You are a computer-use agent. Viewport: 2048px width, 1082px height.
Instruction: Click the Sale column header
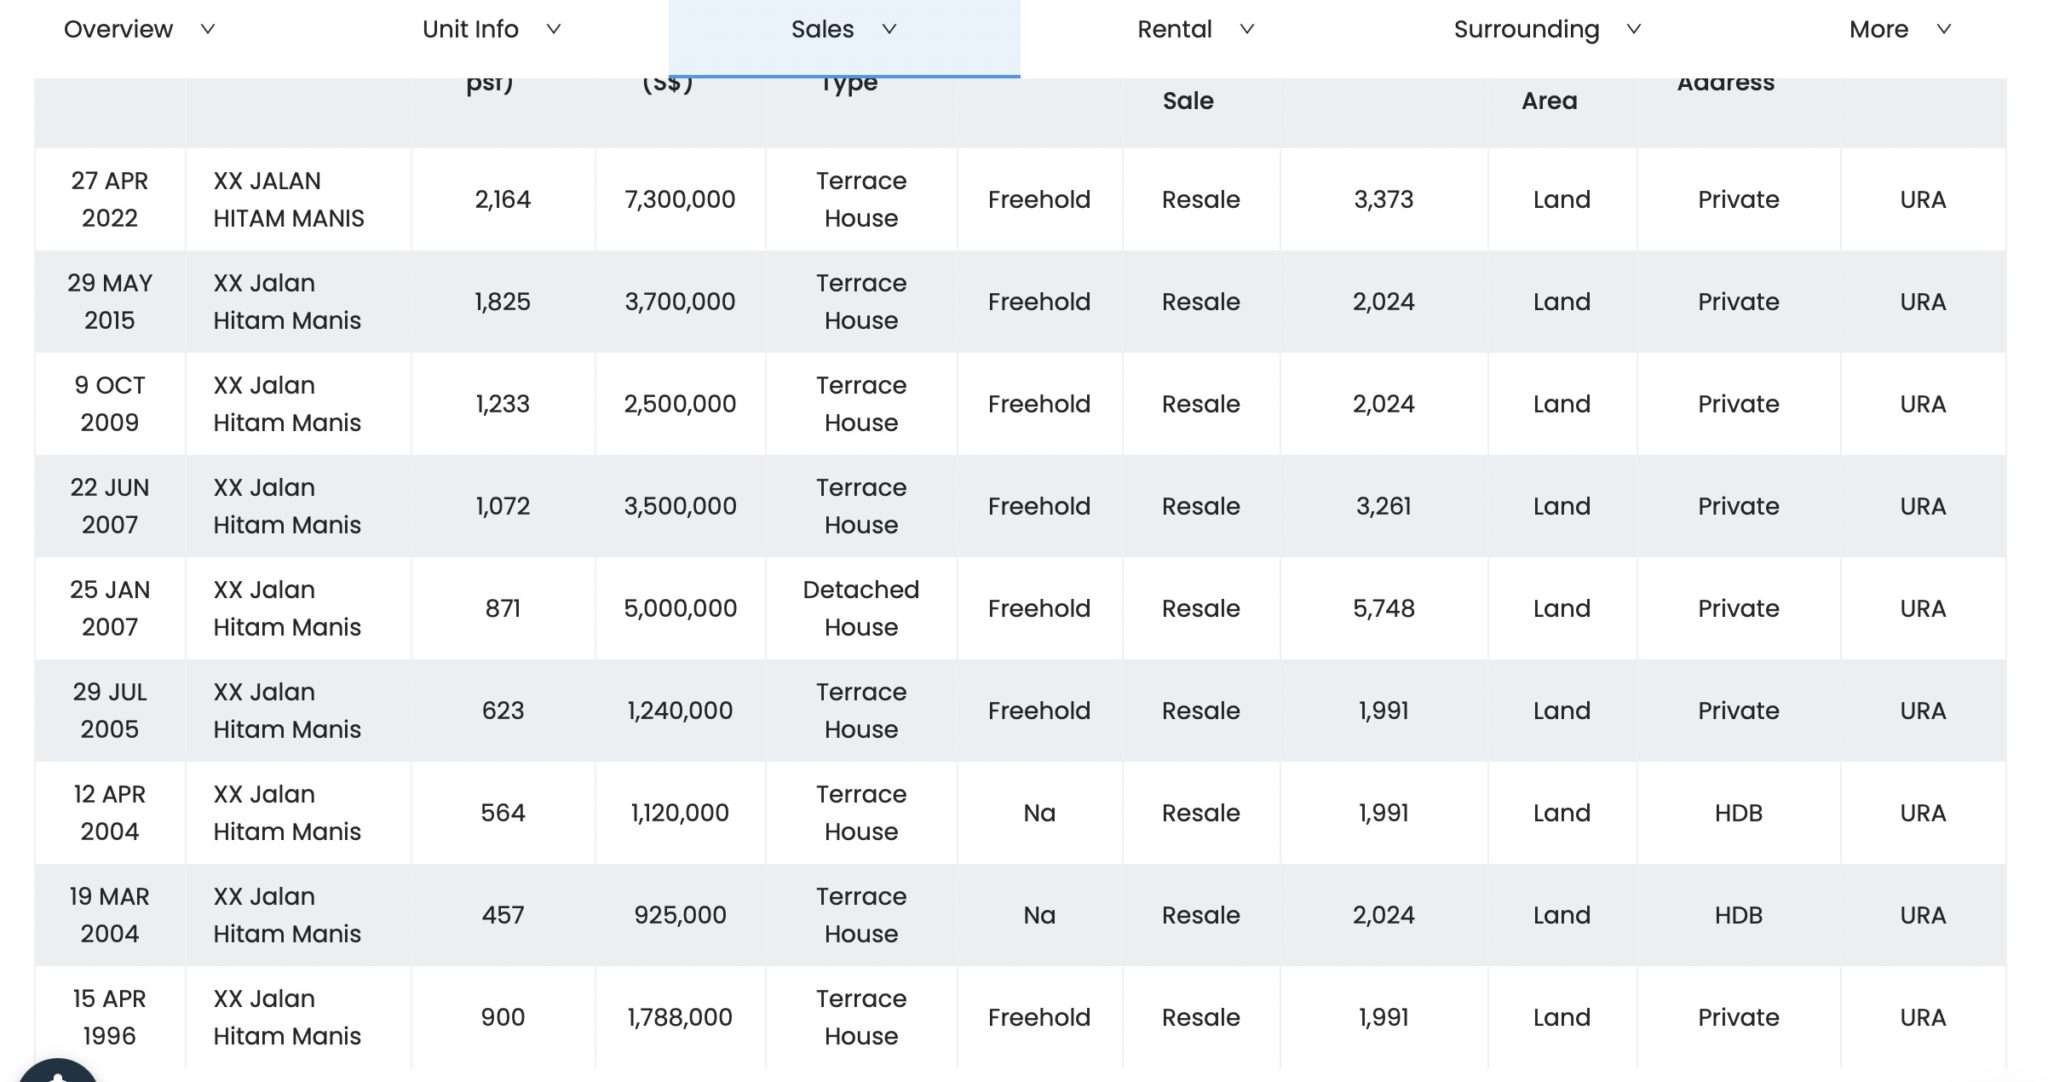[x=1187, y=101]
